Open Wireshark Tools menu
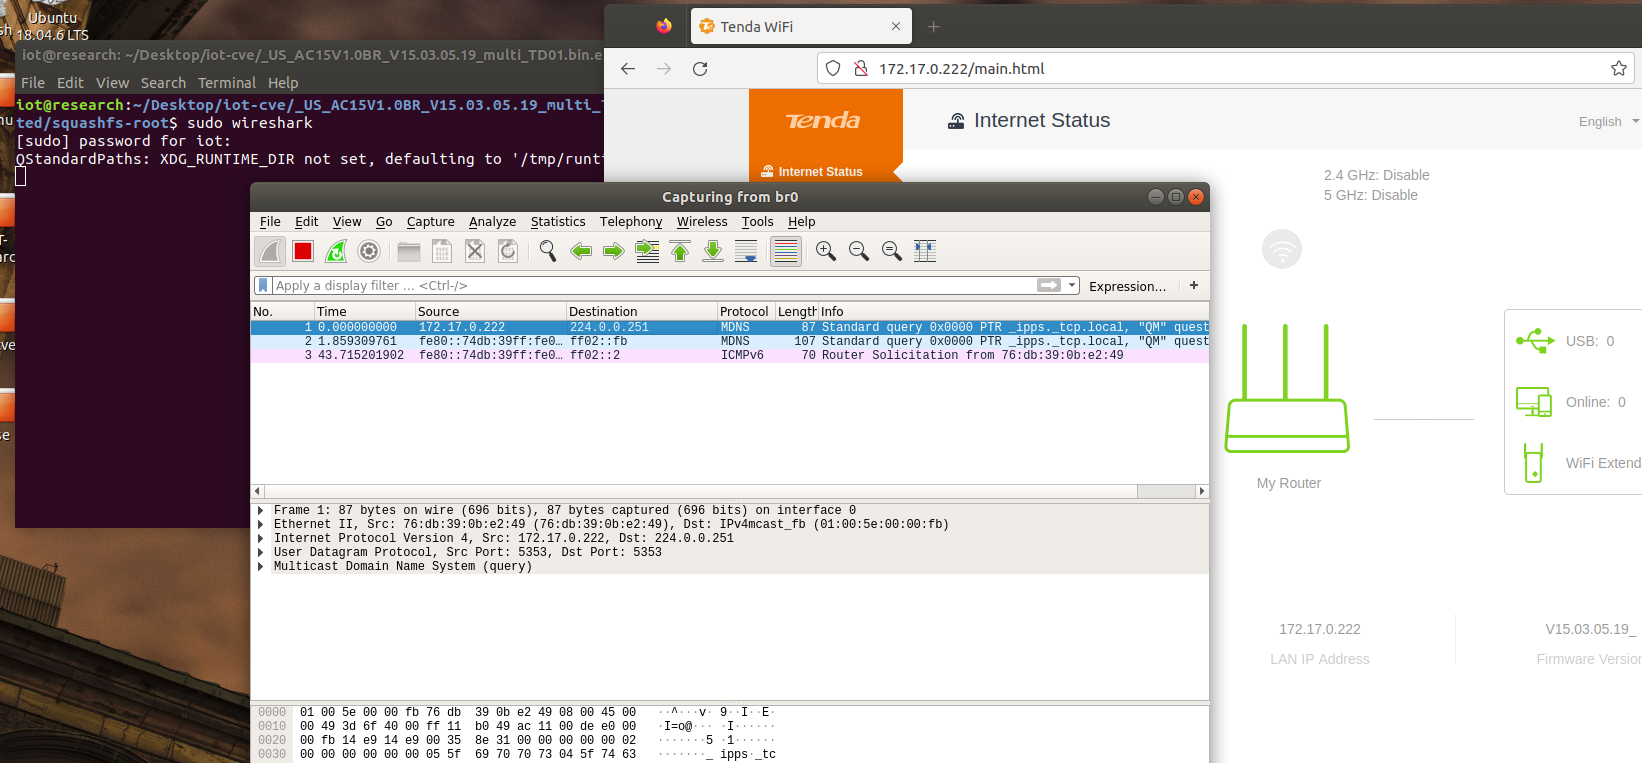Viewport: 1642px width, 763px height. coord(757,222)
